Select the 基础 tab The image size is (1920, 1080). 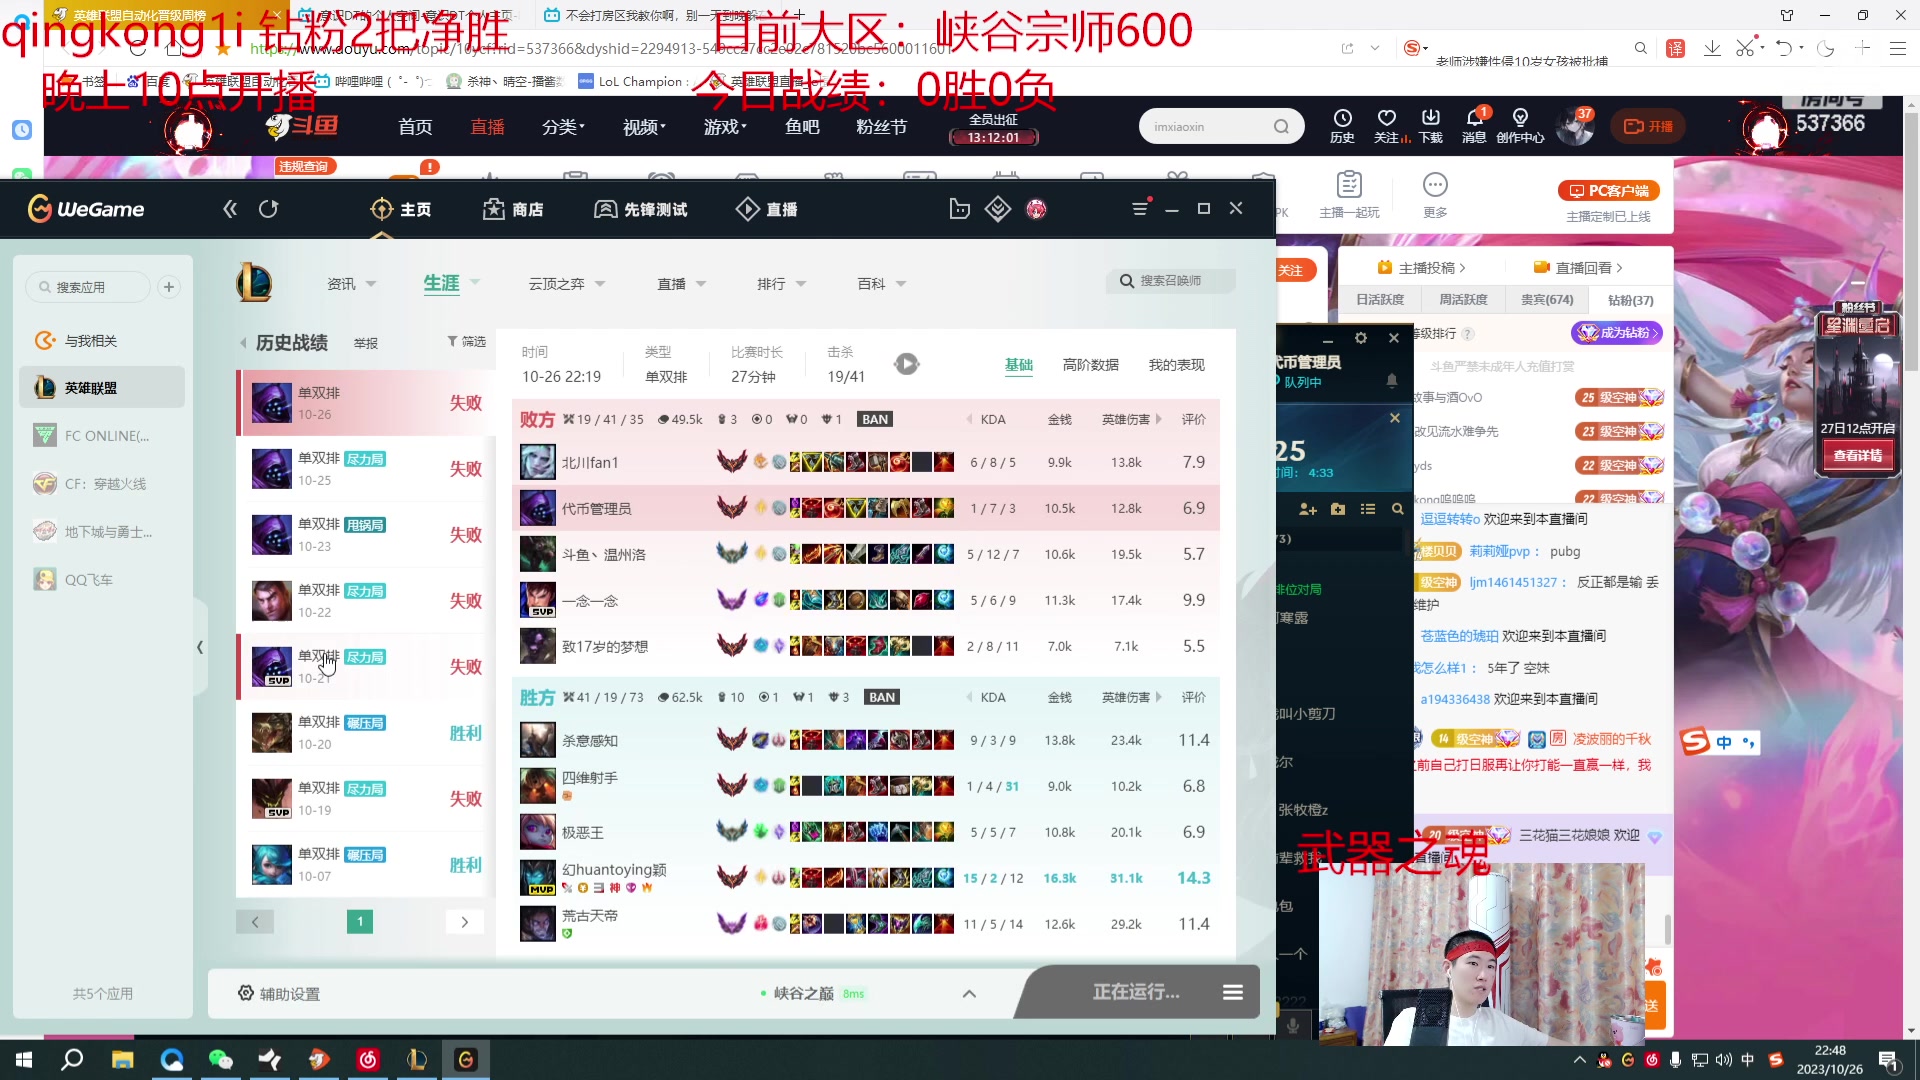[1018, 365]
